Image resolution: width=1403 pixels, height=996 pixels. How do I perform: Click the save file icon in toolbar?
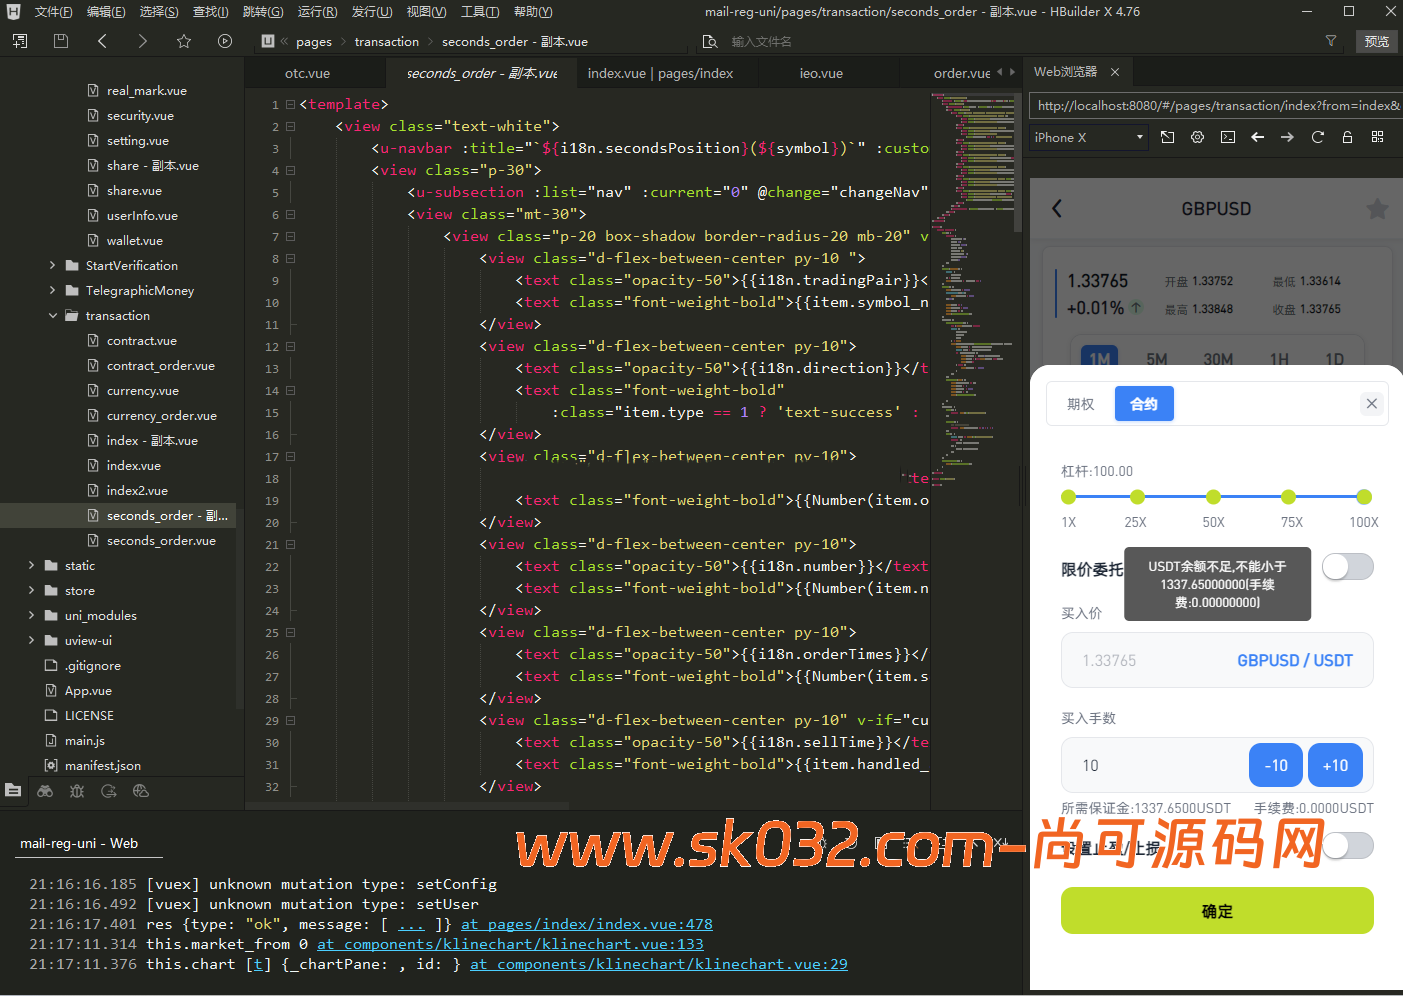[x=61, y=41]
